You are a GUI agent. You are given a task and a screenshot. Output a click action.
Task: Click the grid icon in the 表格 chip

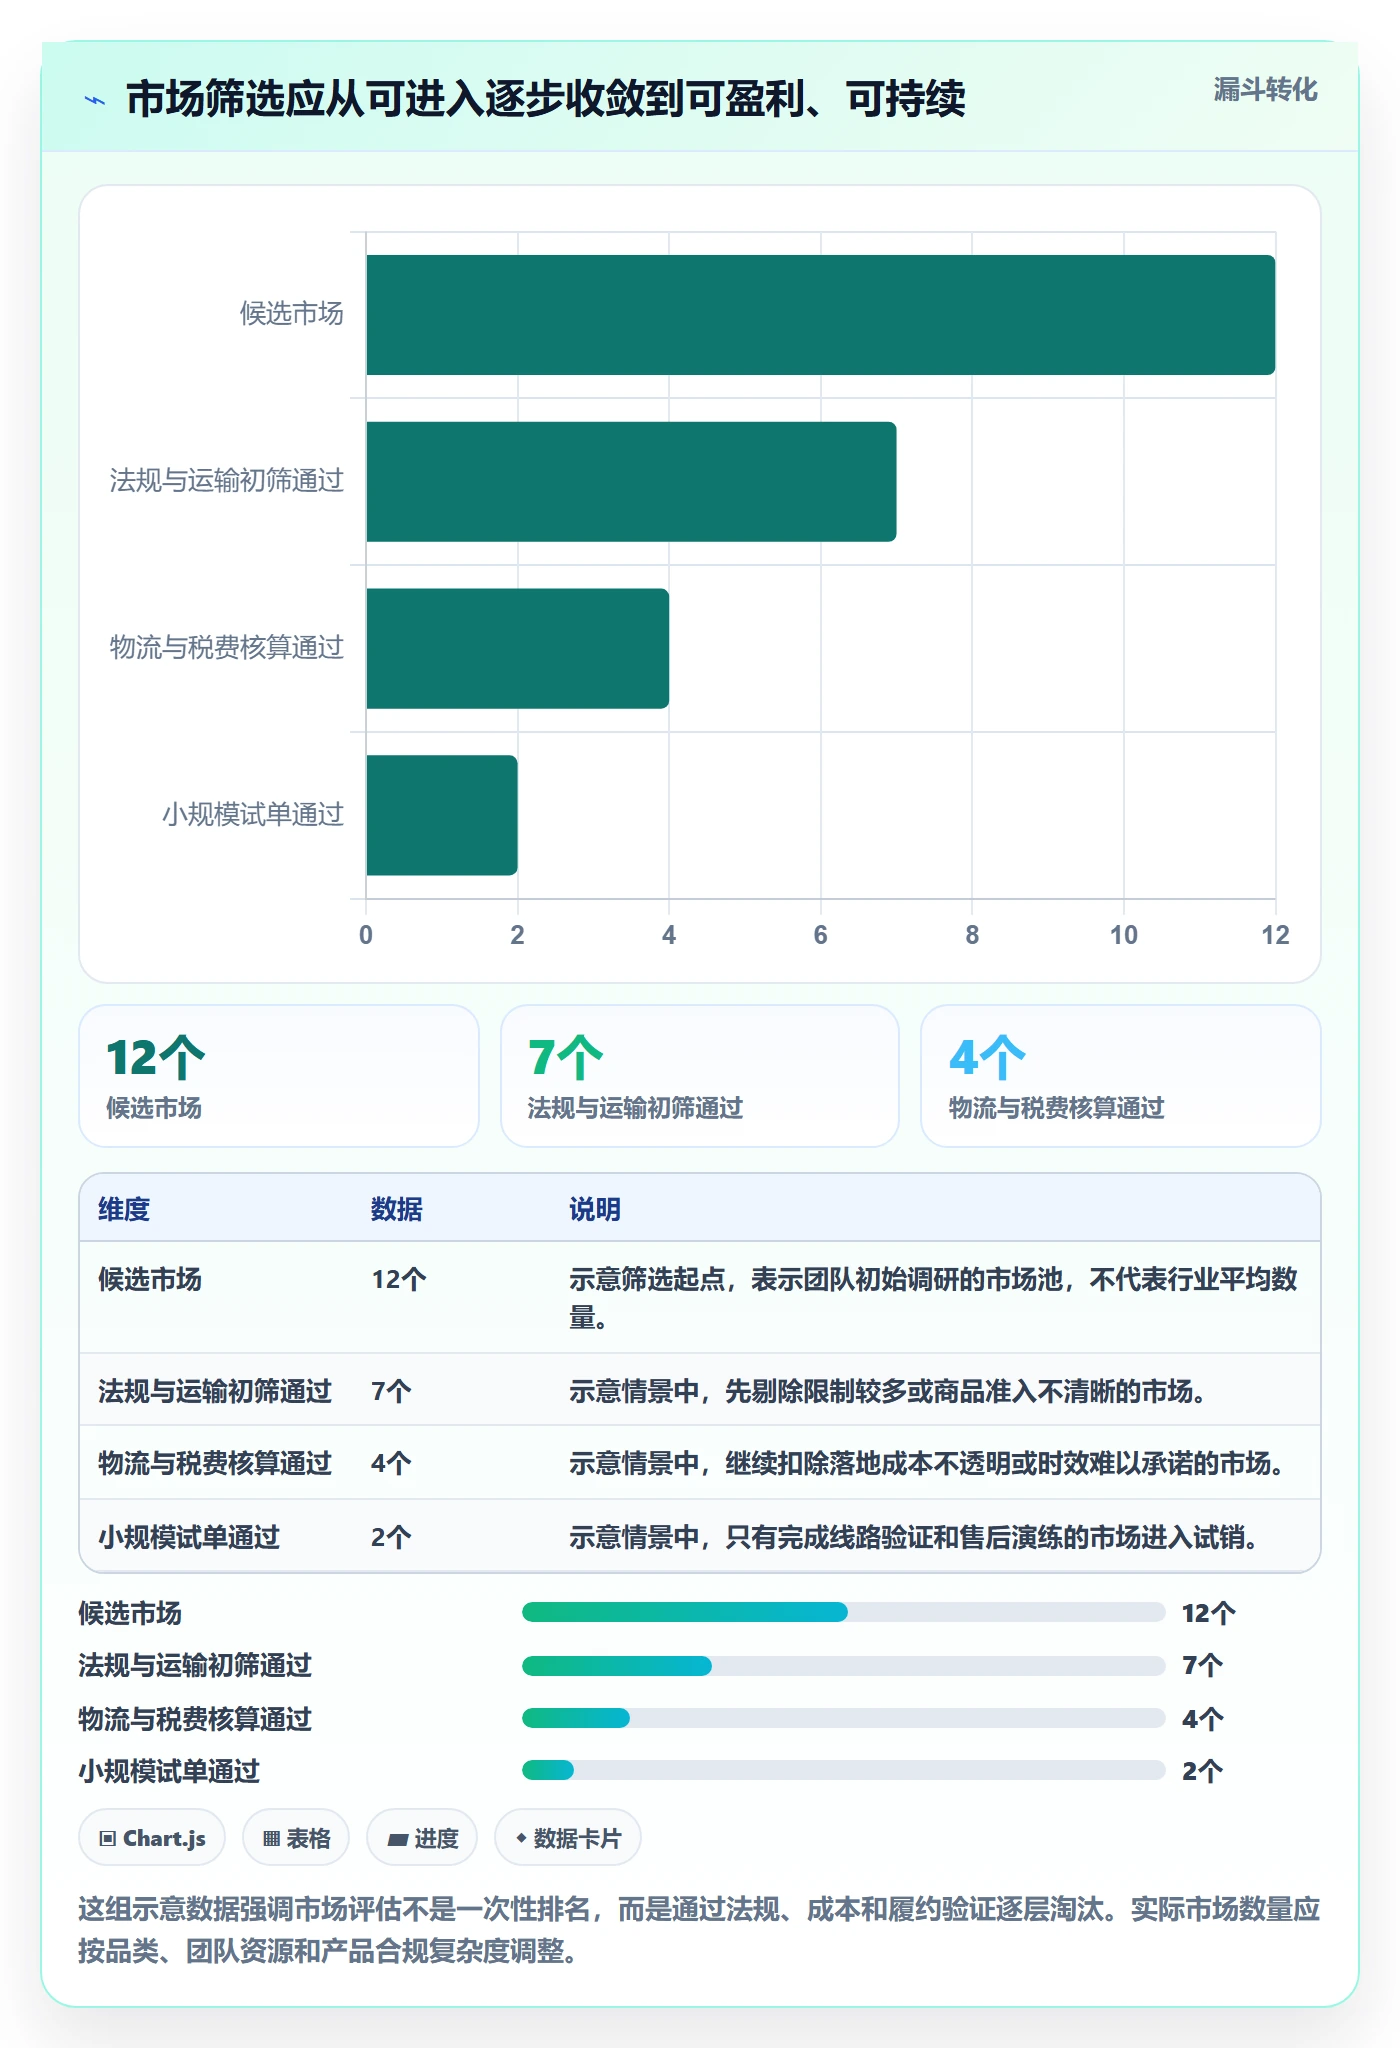[x=271, y=1838]
